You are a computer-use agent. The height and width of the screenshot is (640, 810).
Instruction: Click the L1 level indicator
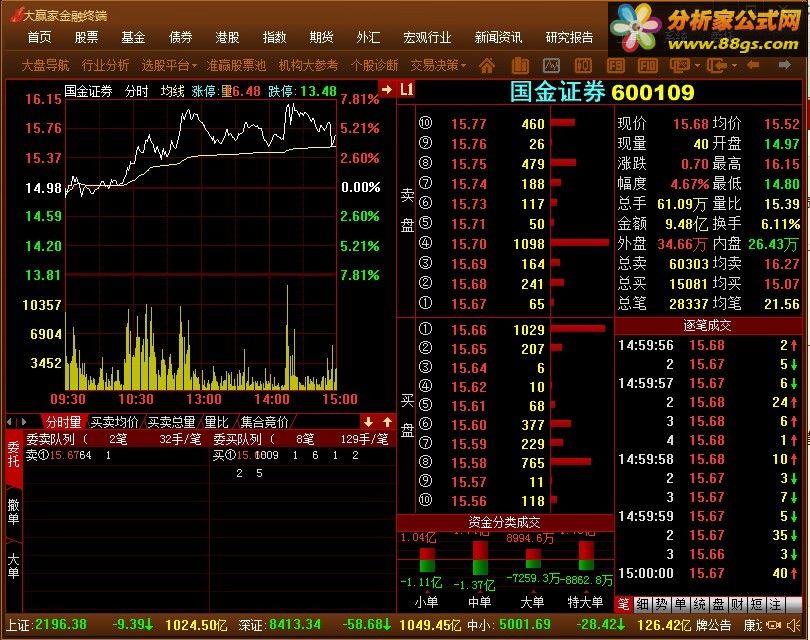(x=407, y=89)
